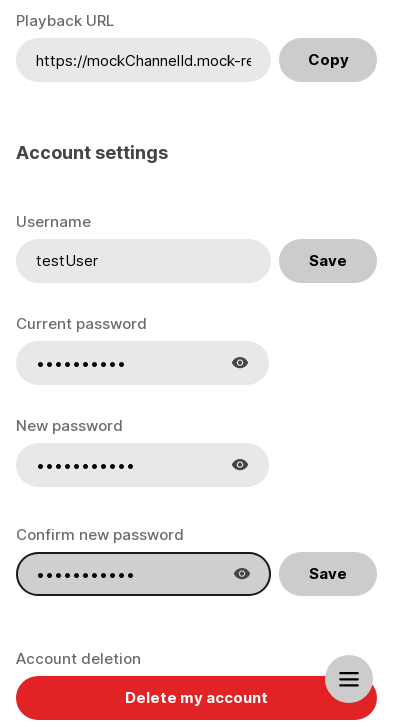Select the Current password field
This screenshot has width=393, height=727.
tap(142, 363)
